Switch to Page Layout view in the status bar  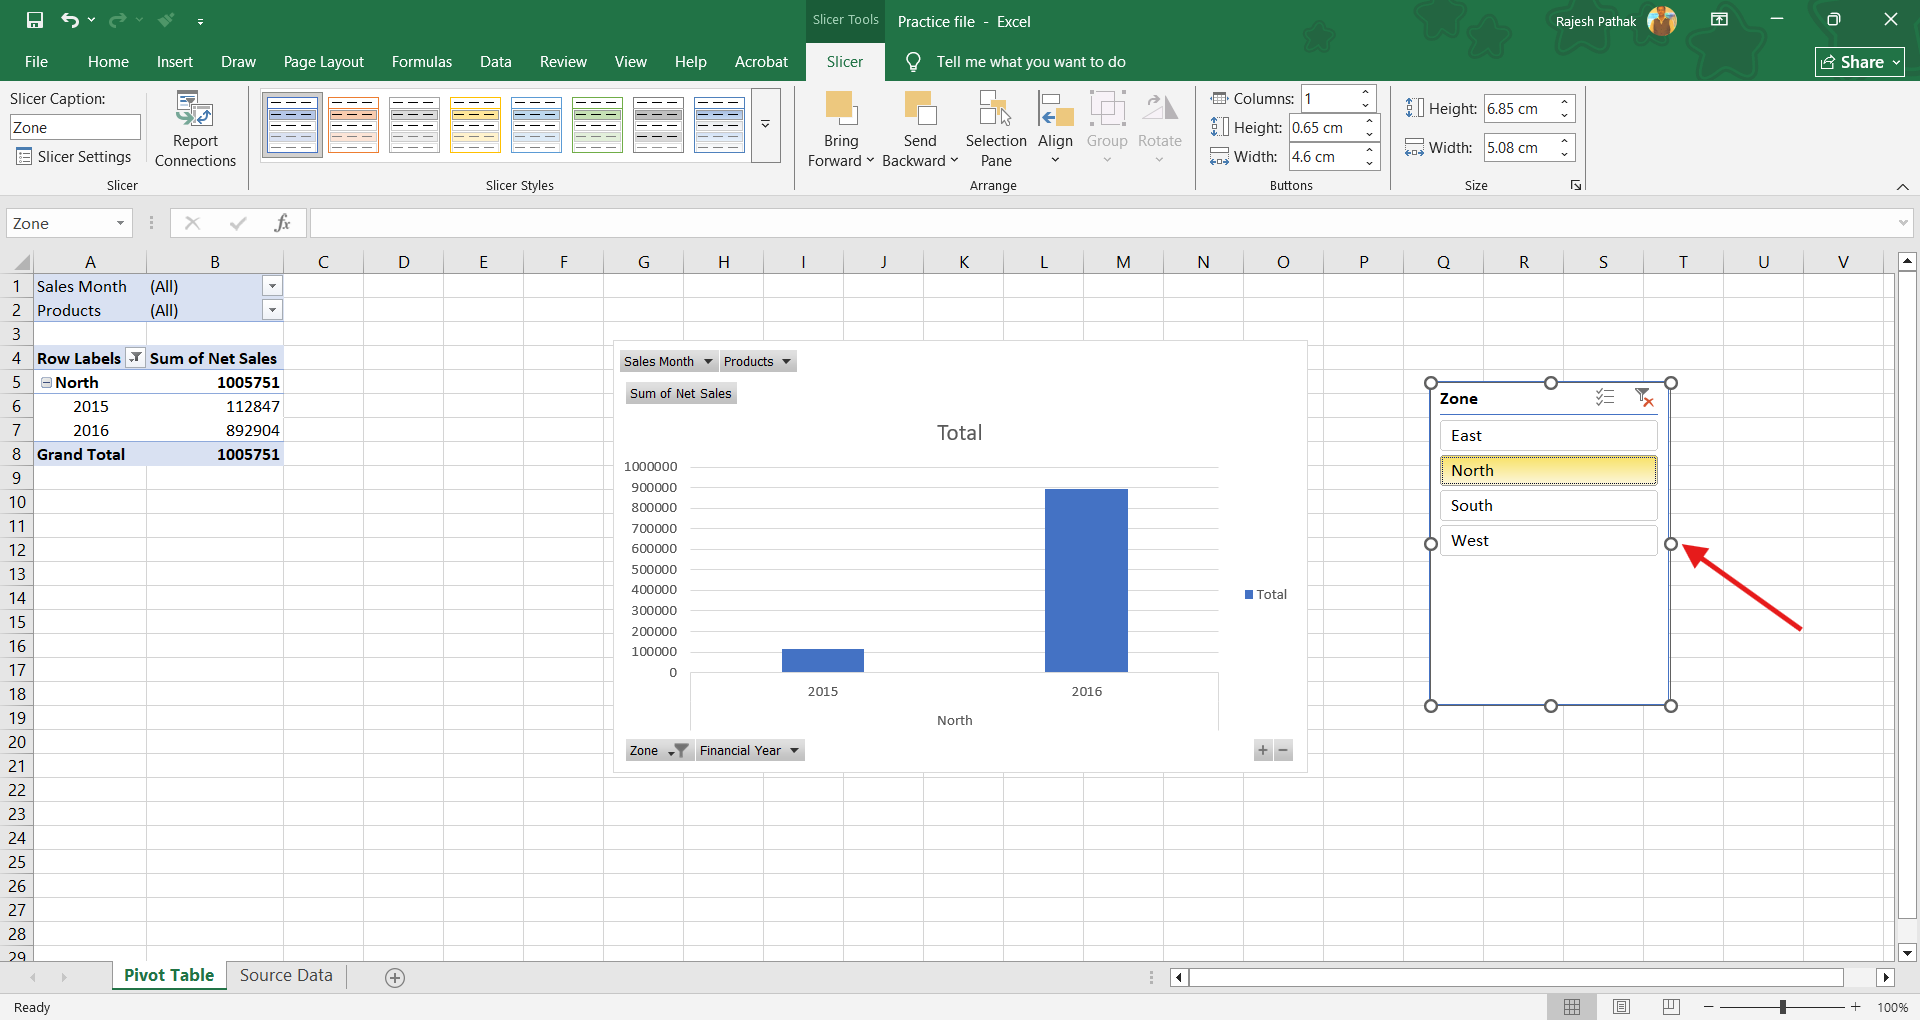1621,1007
